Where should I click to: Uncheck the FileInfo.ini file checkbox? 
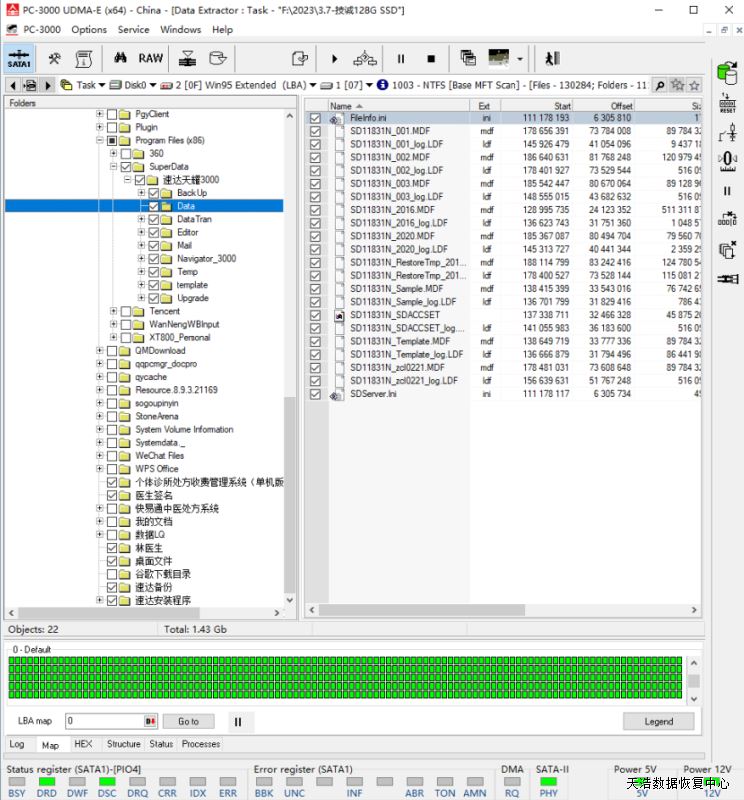click(x=315, y=118)
